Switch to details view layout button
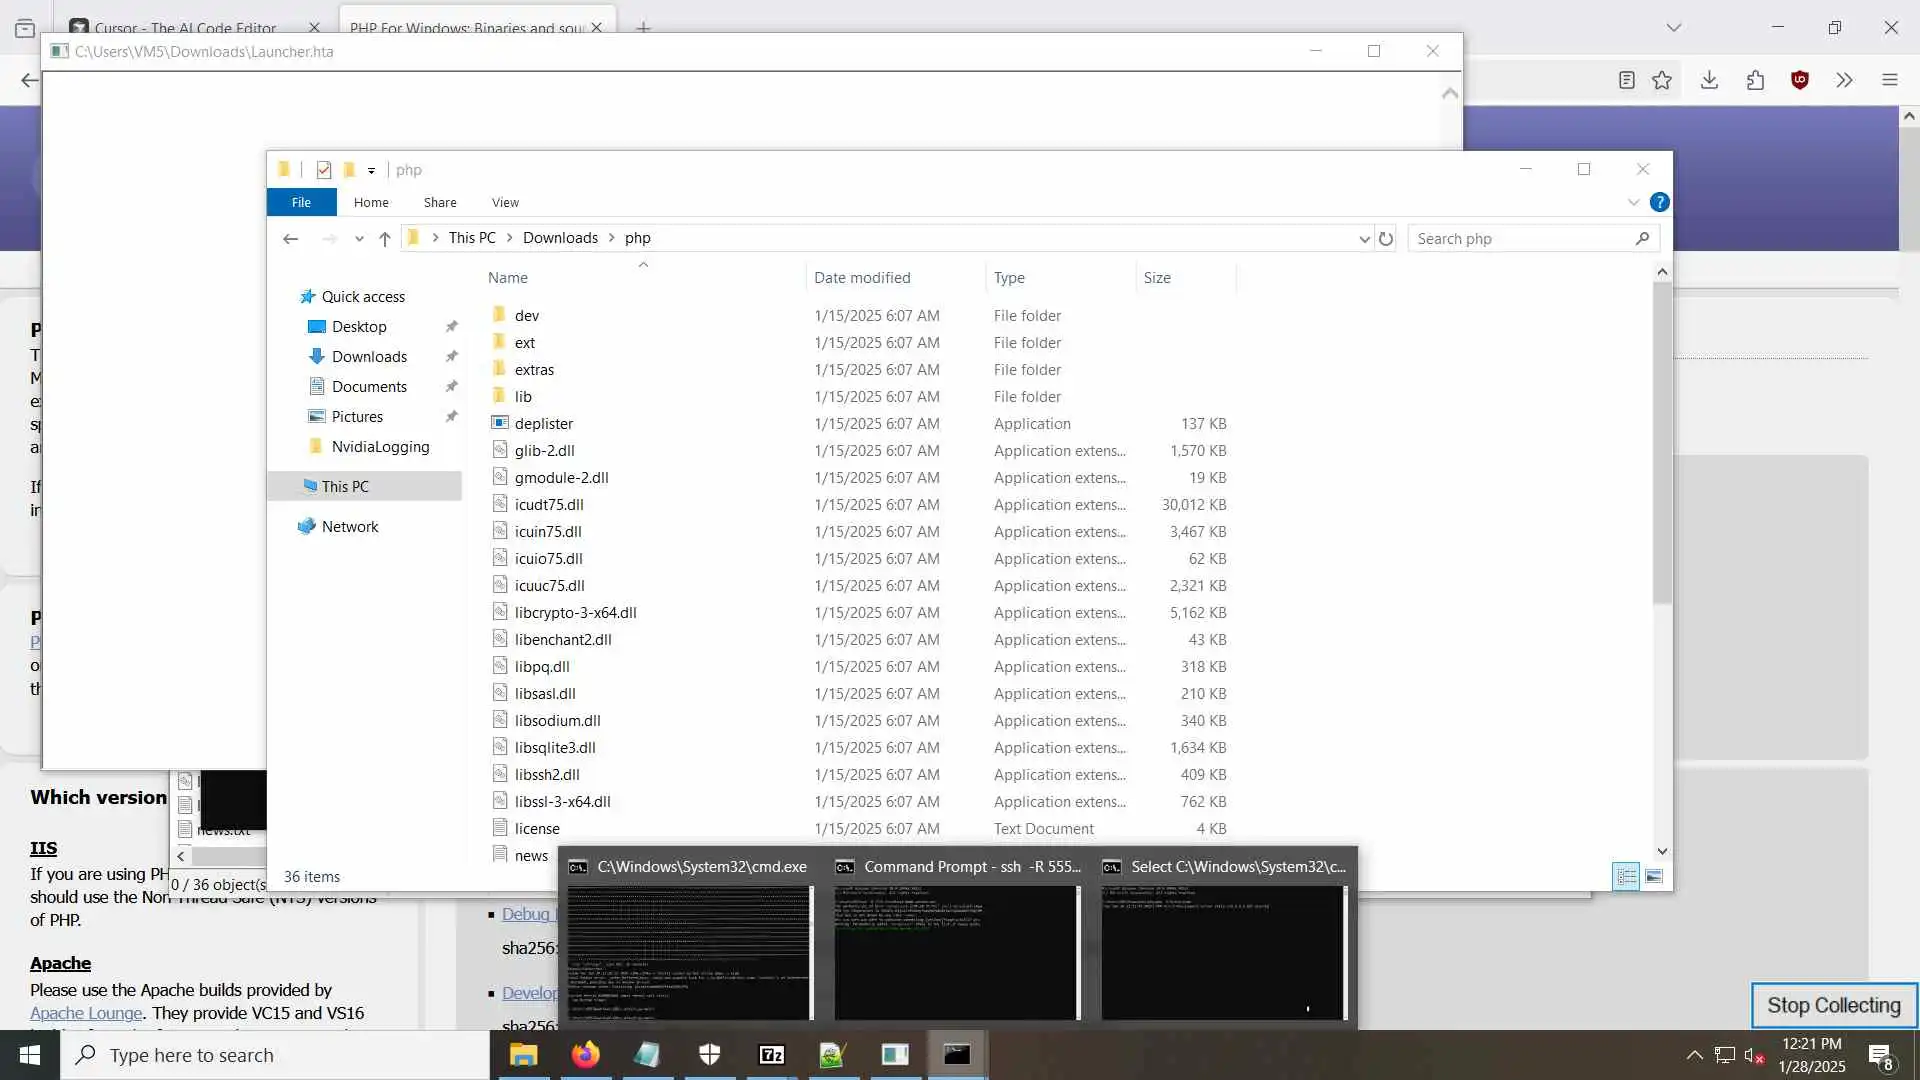1920x1080 pixels. pyautogui.click(x=1626, y=876)
